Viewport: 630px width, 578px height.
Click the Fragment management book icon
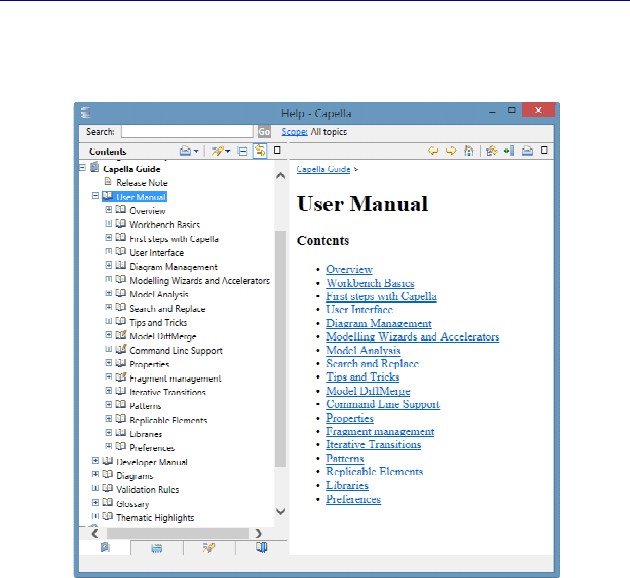(x=121, y=377)
